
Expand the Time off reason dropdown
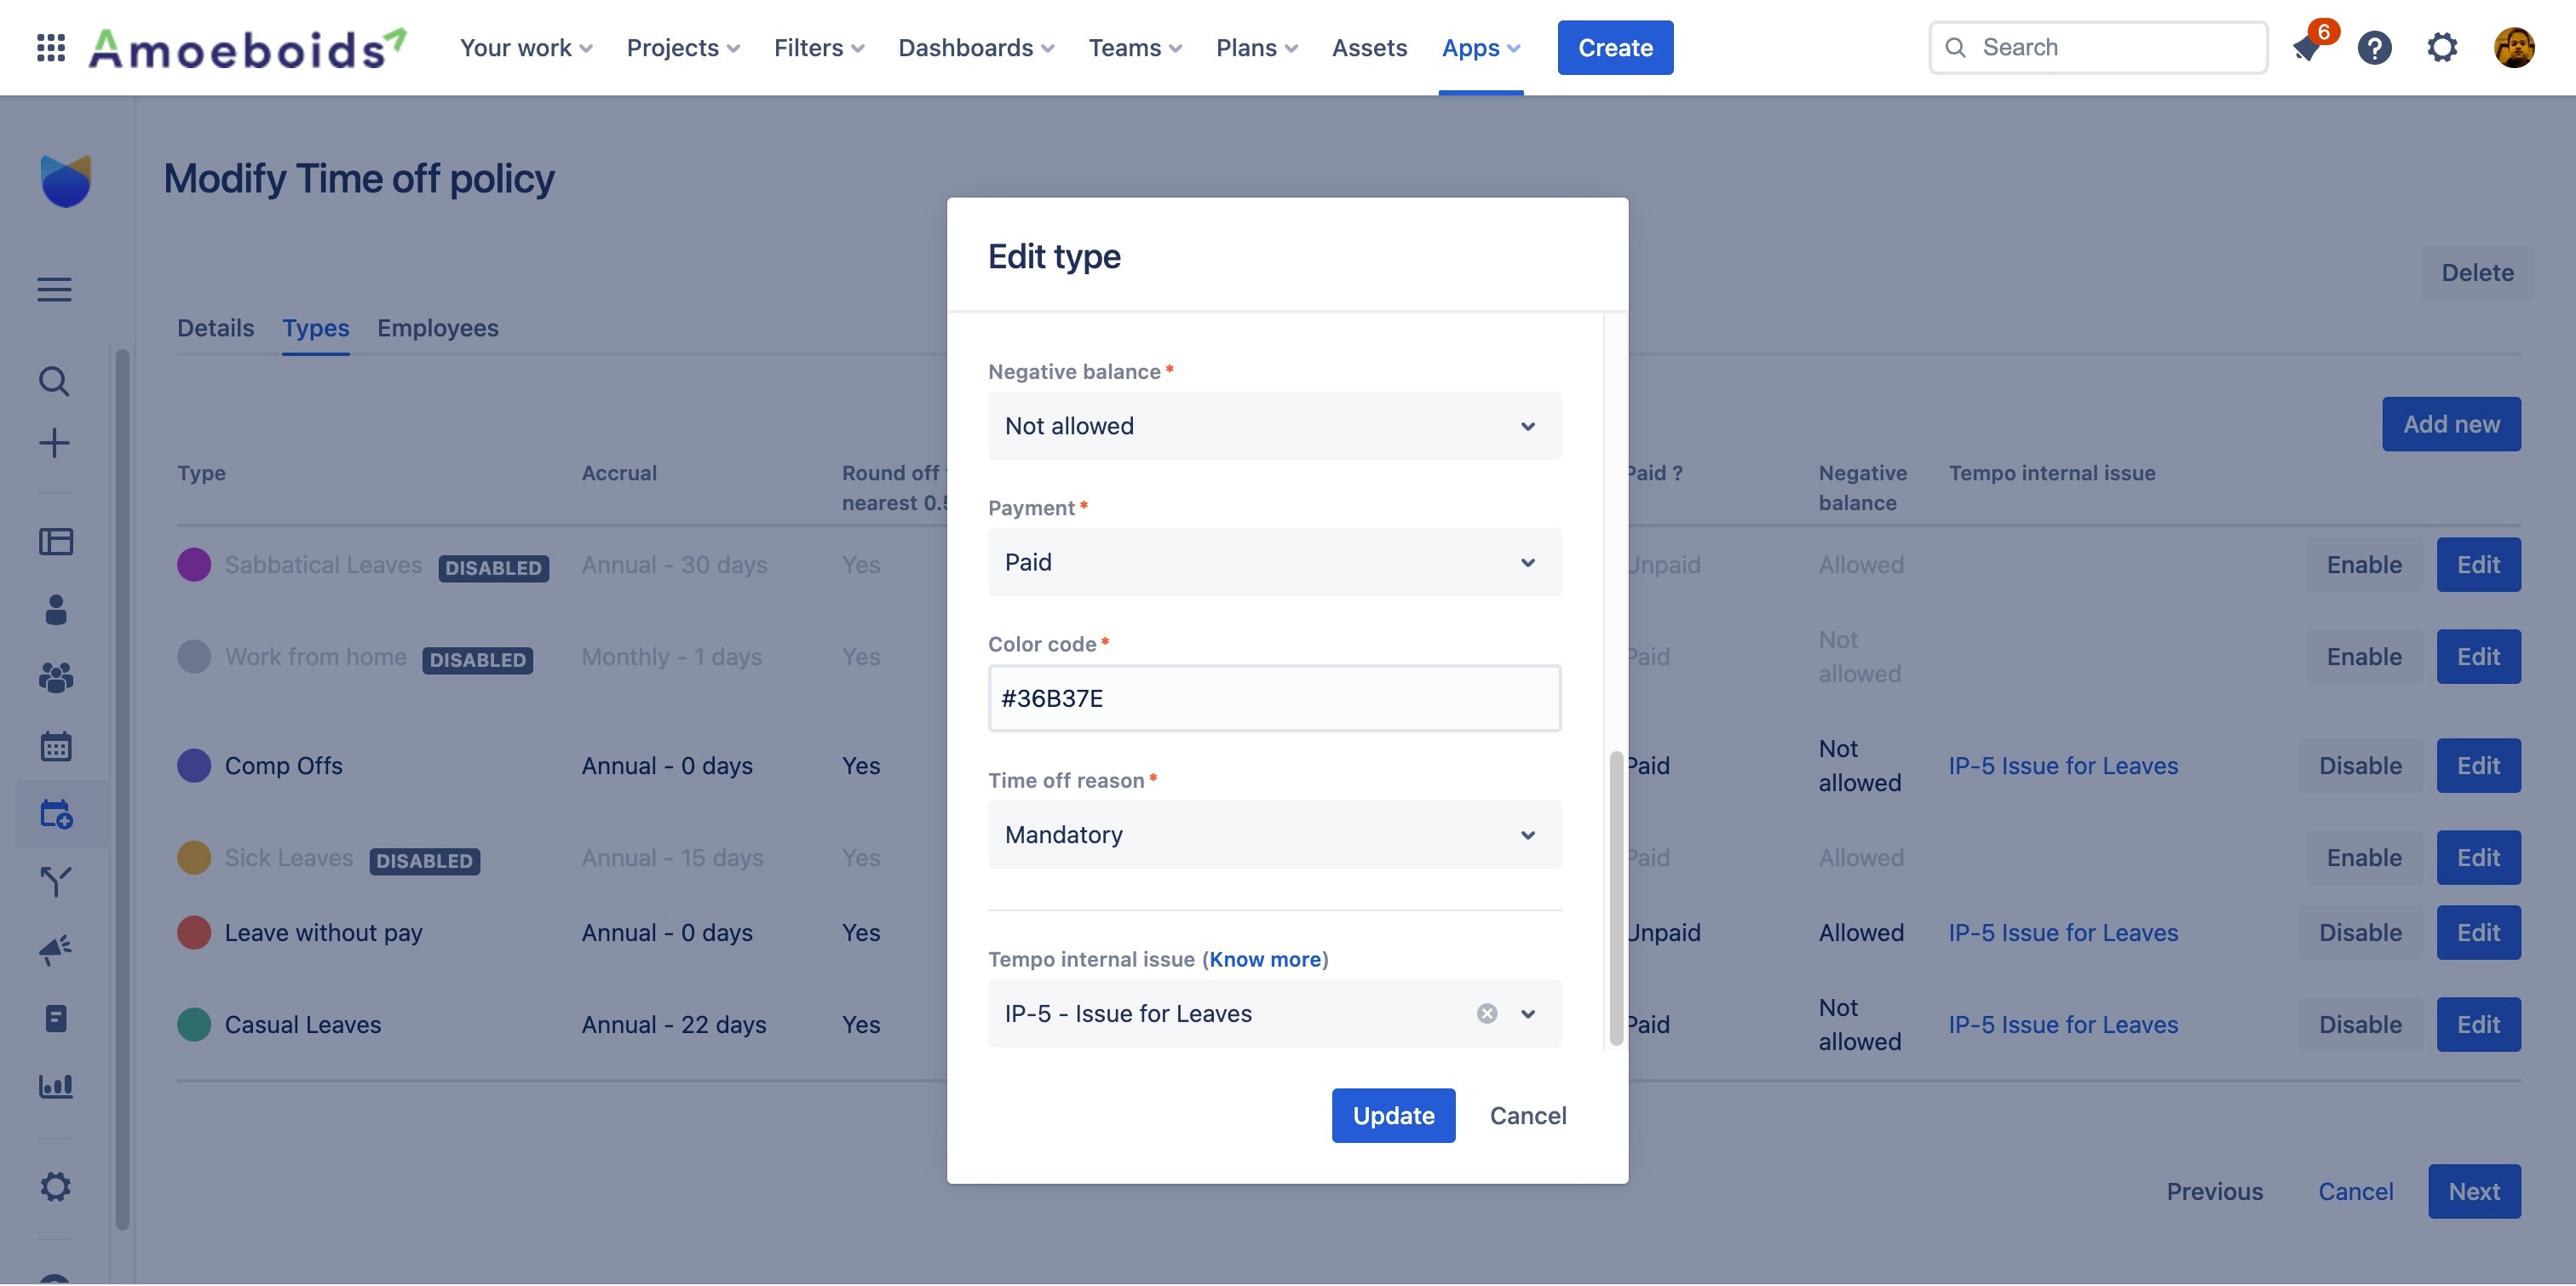point(1274,834)
